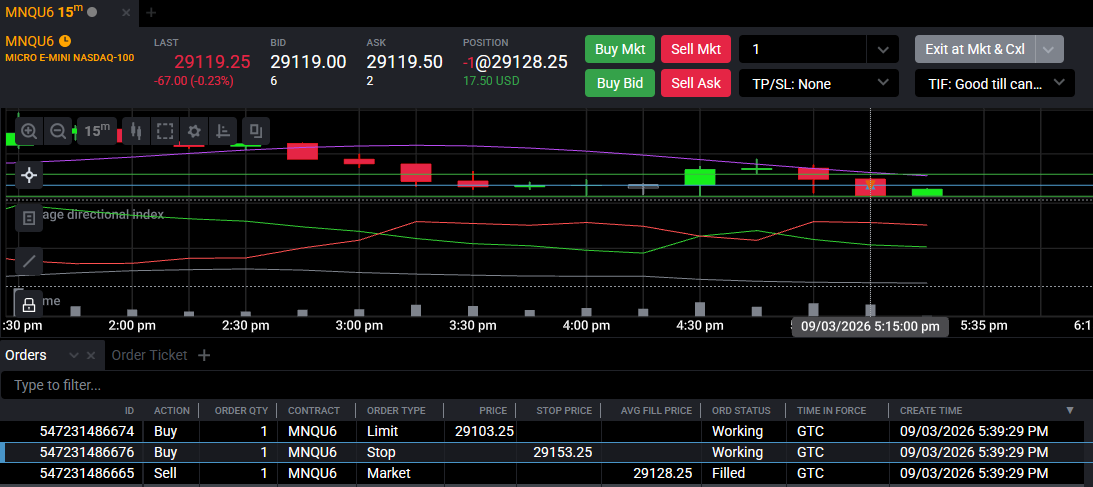Viewport: 1093px width, 487px height.
Task: Select the crosshair cursor tool
Action: click(29, 175)
